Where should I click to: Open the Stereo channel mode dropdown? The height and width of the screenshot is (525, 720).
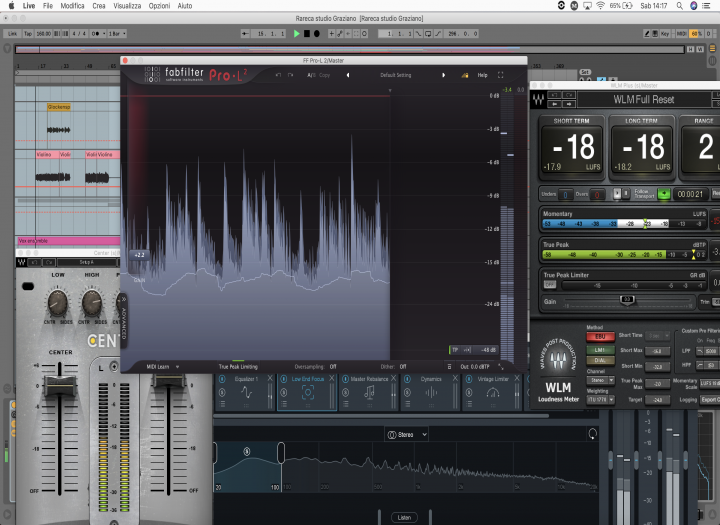(407, 435)
